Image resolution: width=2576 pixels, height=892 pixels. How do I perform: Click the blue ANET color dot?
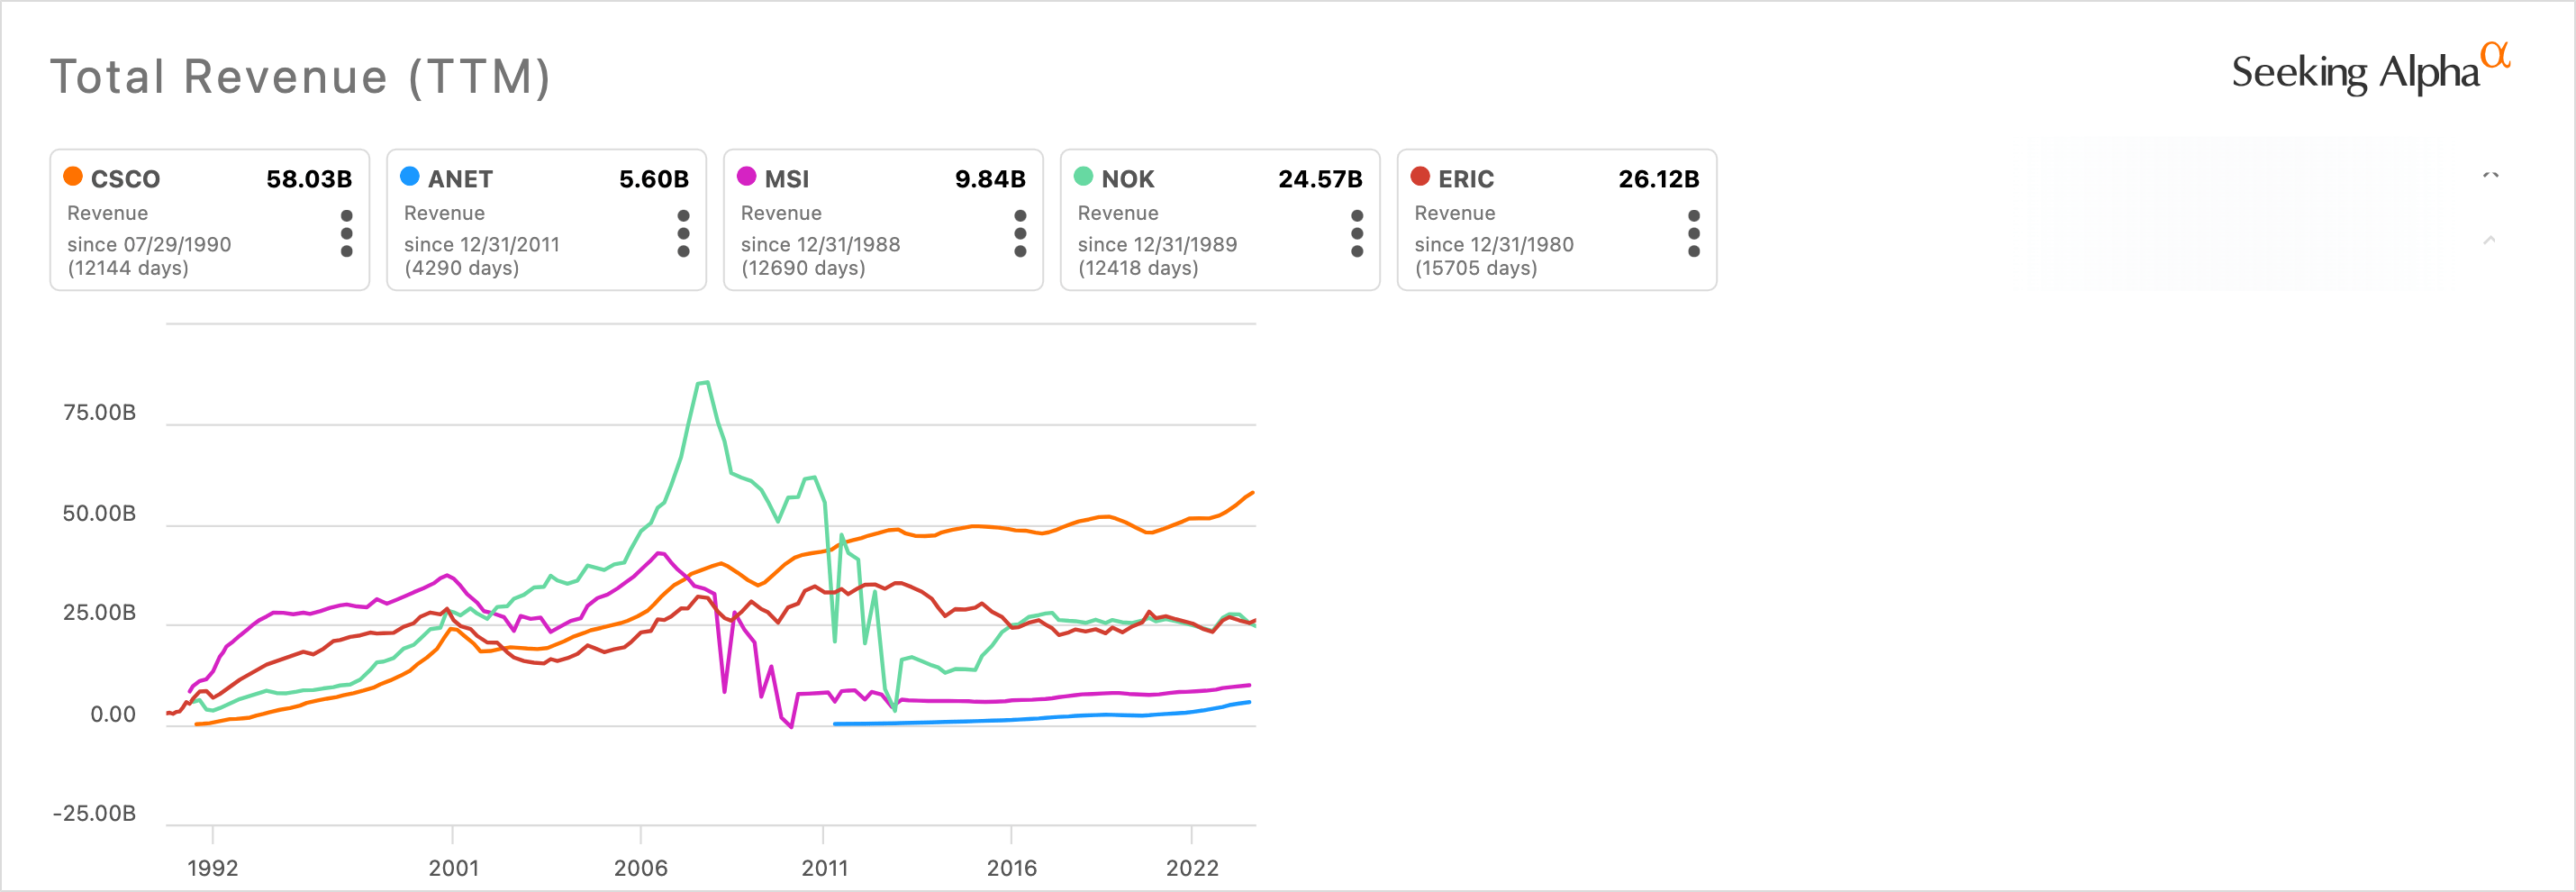(x=410, y=177)
